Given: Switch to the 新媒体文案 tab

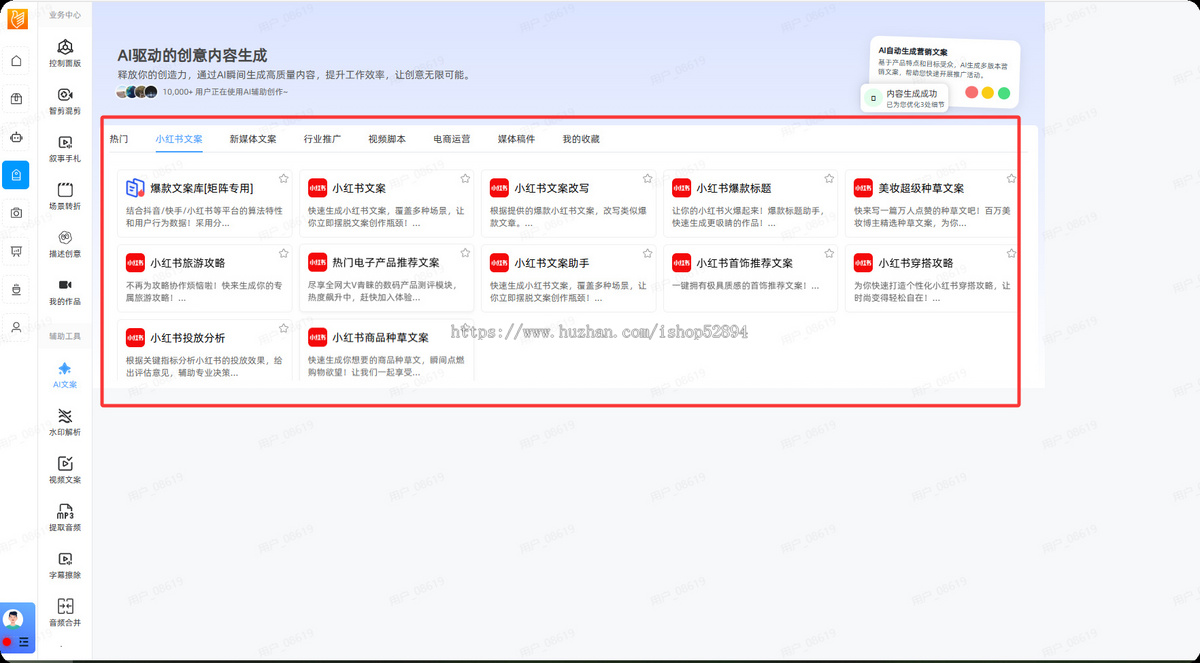Looking at the screenshot, I should (x=253, y=139).
